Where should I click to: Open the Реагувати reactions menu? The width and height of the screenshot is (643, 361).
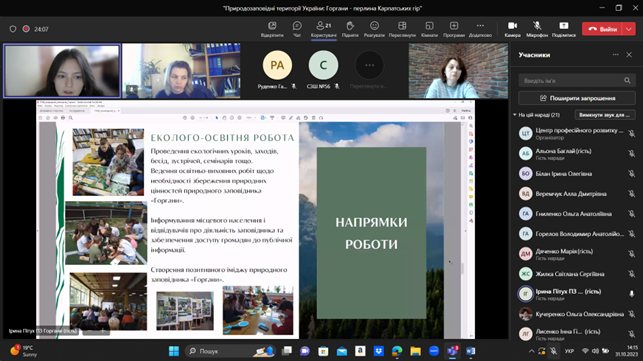(374, 29)
